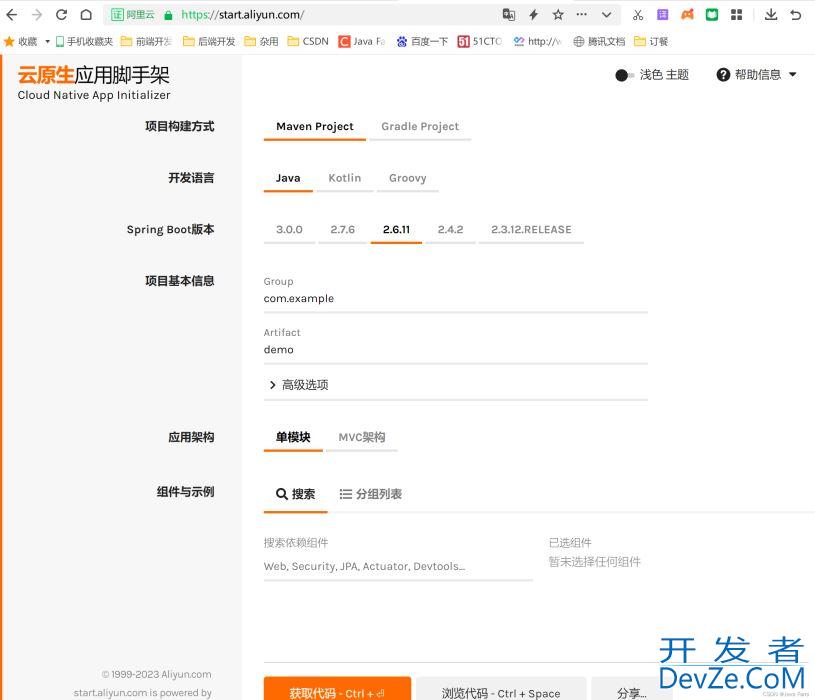Image resolution: width=815 pixels, height=700 pixels.
Task: Open the three-dots more options icon
Action: [582, 15]
